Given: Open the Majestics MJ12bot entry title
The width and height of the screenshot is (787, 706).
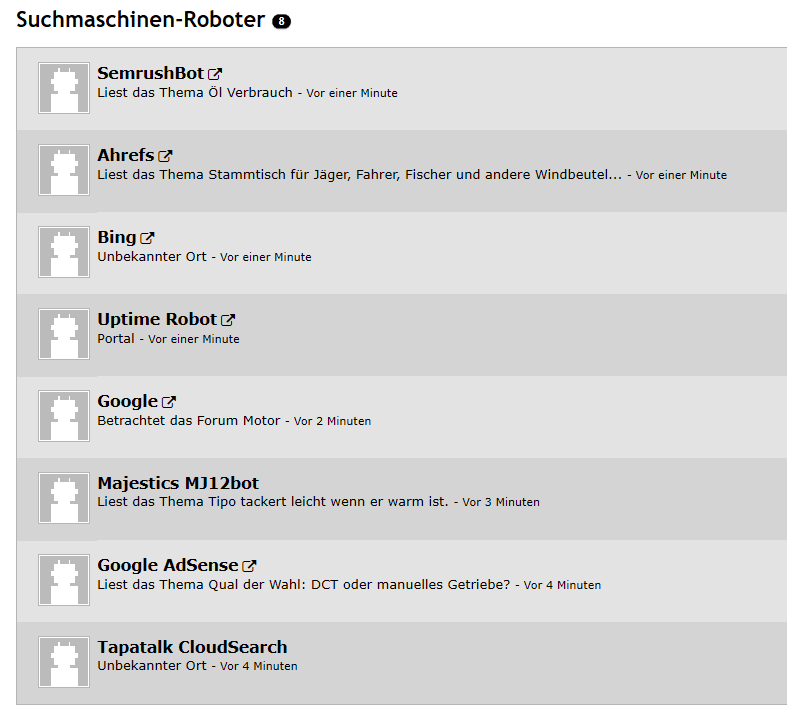Looking at the screenshot, I should coord(178,483).
